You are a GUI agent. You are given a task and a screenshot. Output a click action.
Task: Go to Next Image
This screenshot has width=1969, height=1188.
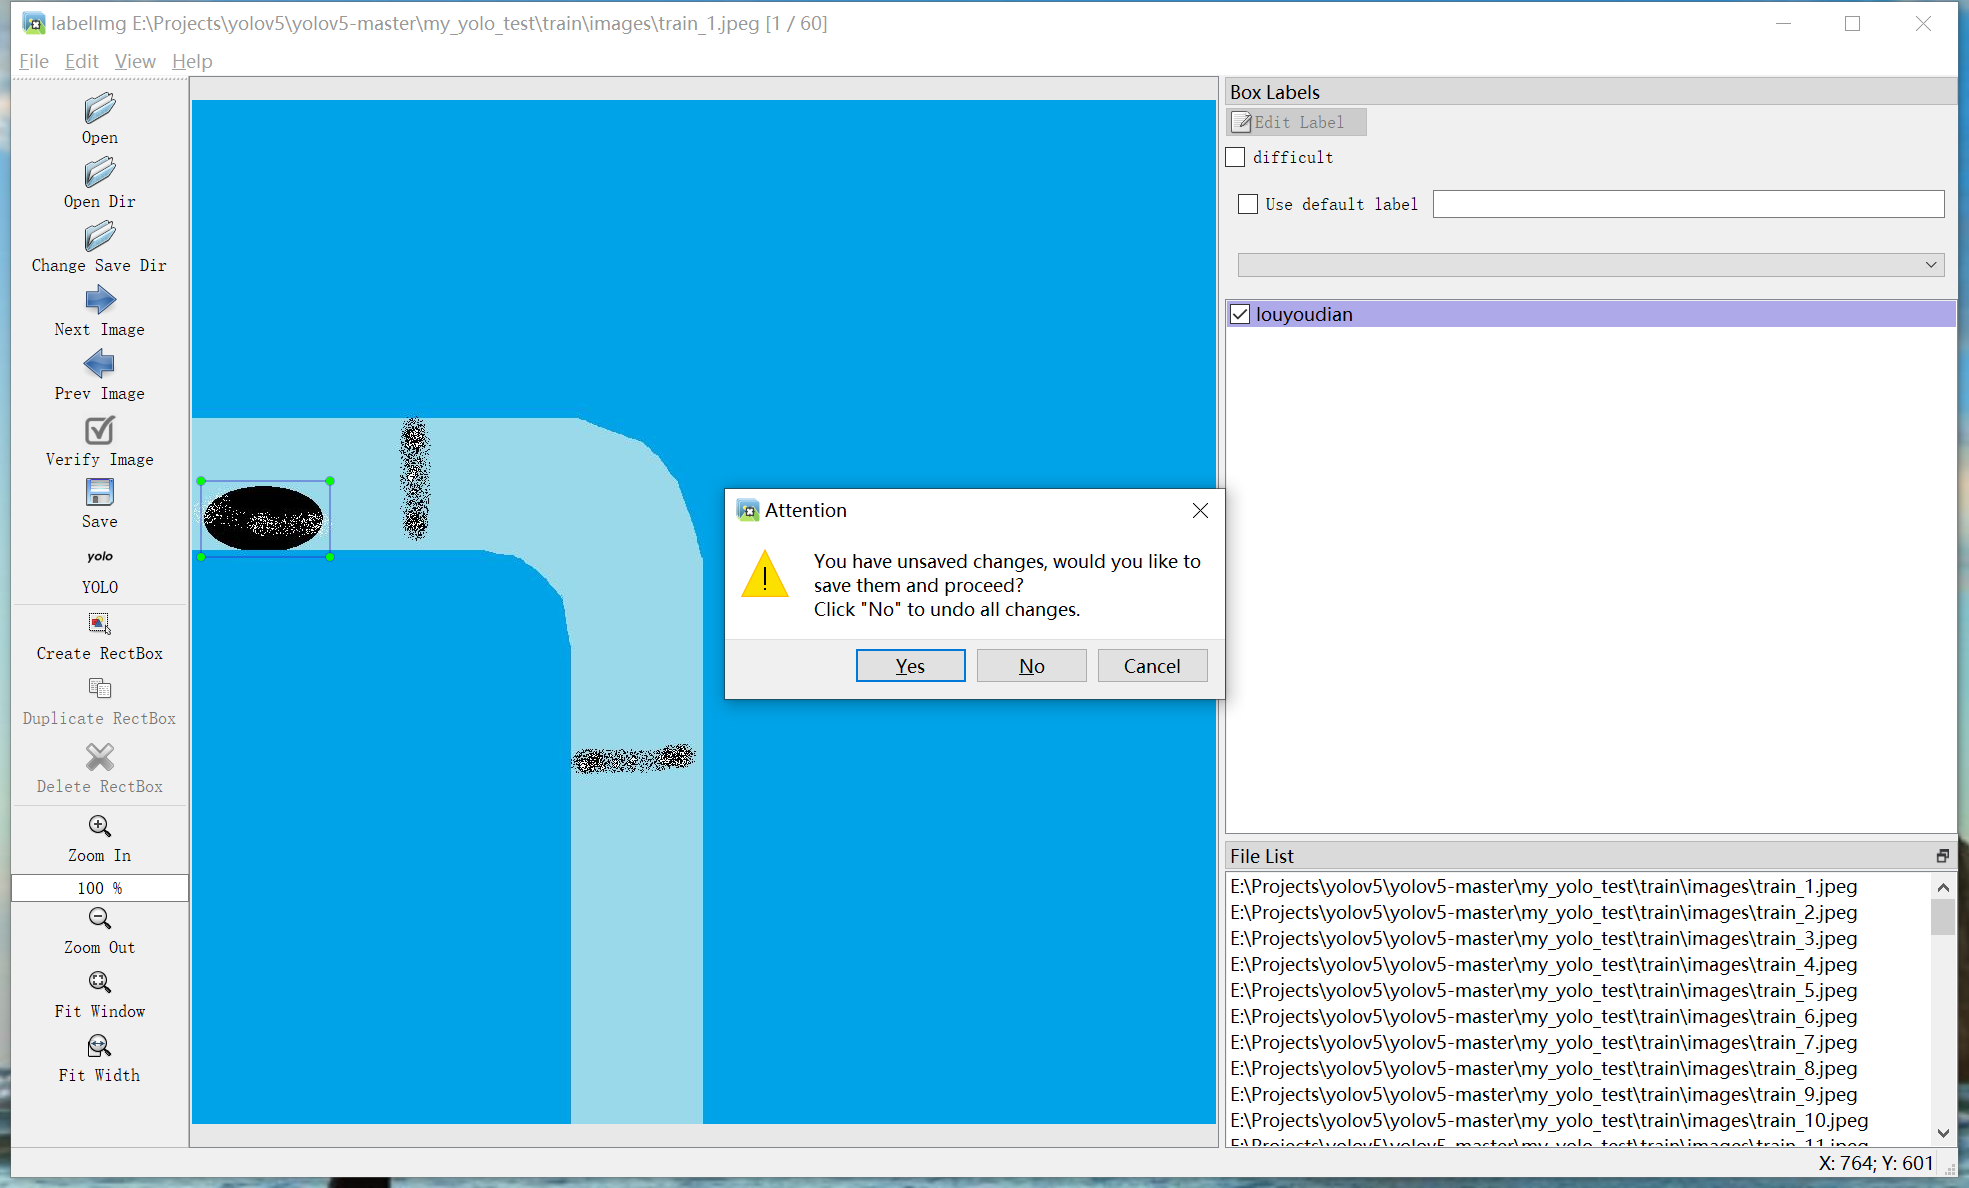(x=99, y=312)
